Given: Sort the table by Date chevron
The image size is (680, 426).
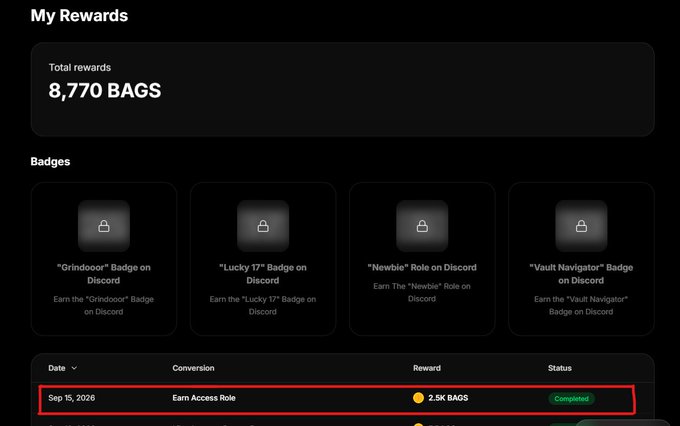Looking at the screenshot, I should [x=74, y=368].
